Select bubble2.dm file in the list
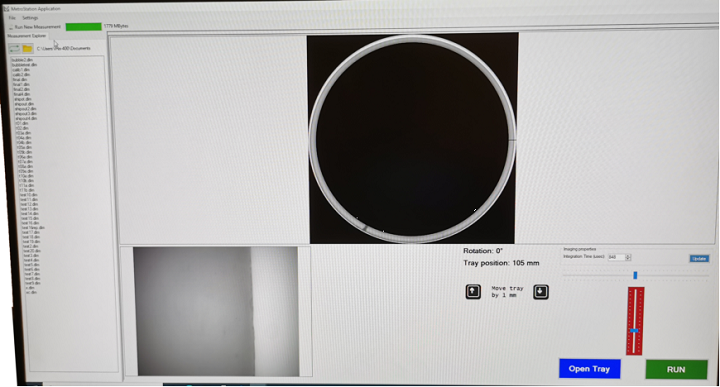Image resolution: width=720 pixels, height=387 pixels. click(22, 60)
